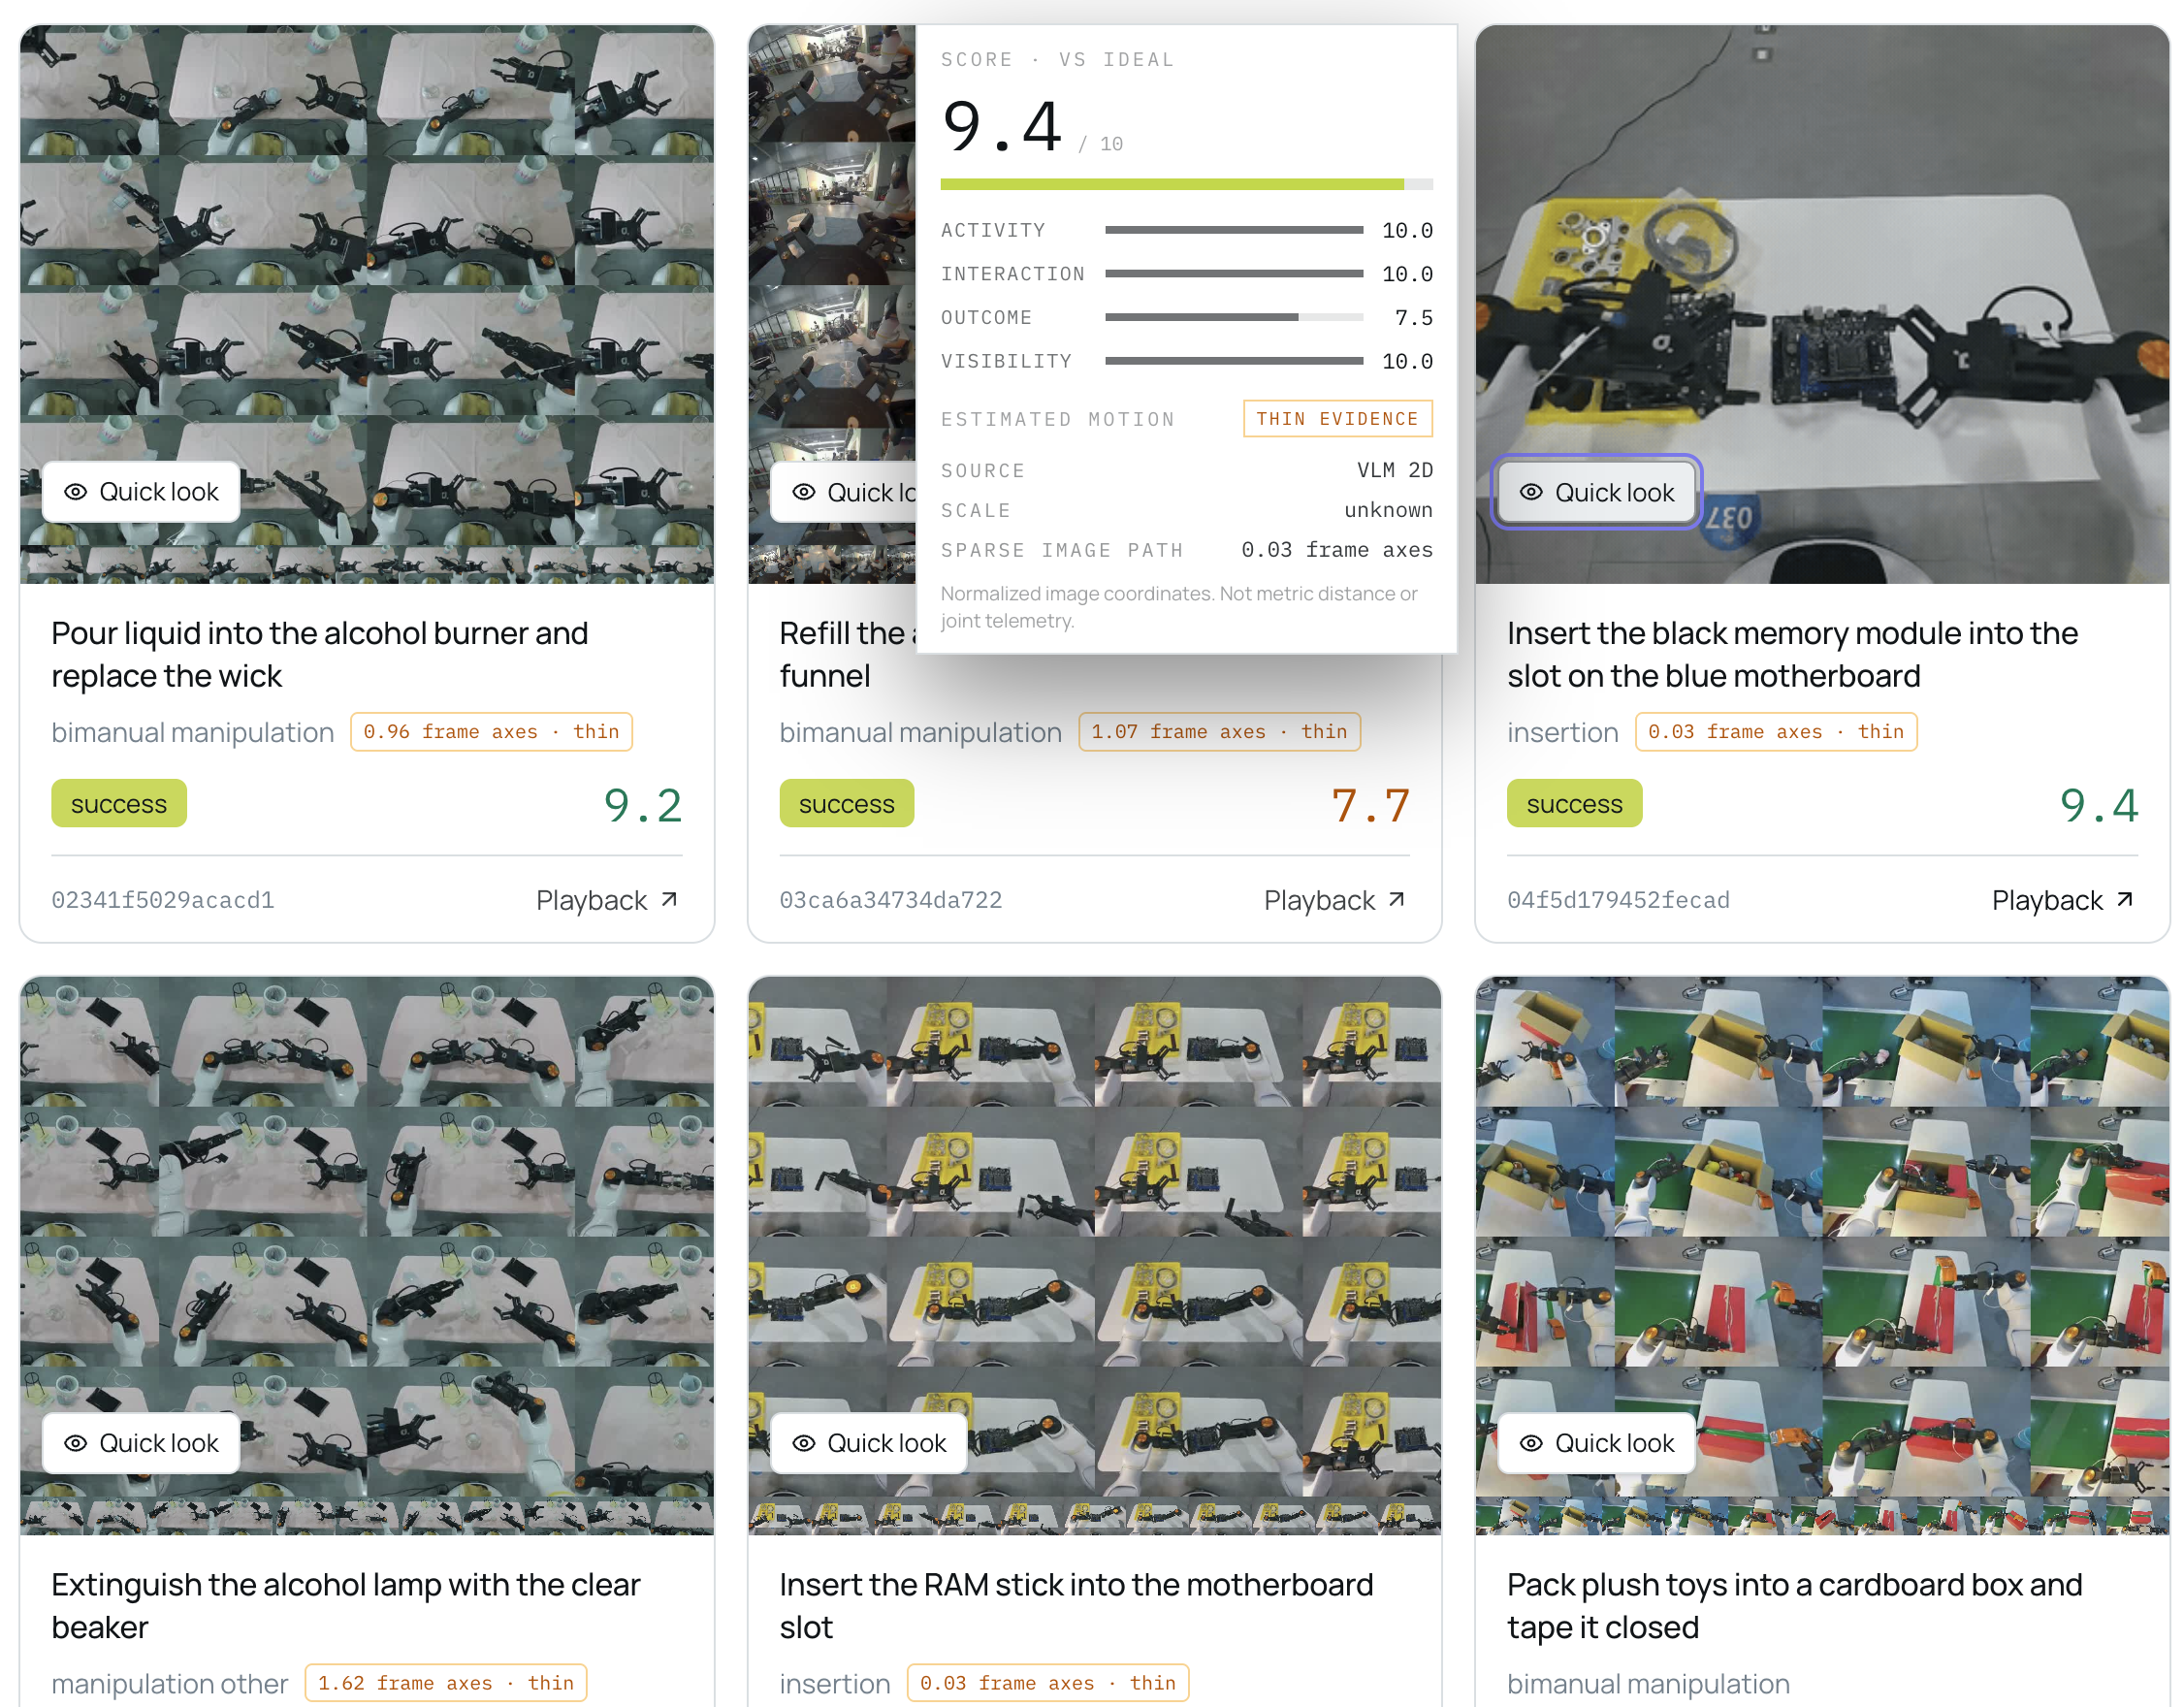Open Quick look on the plush toys card
Screen dimensions: 2184x1707
coord(1596,1443)
